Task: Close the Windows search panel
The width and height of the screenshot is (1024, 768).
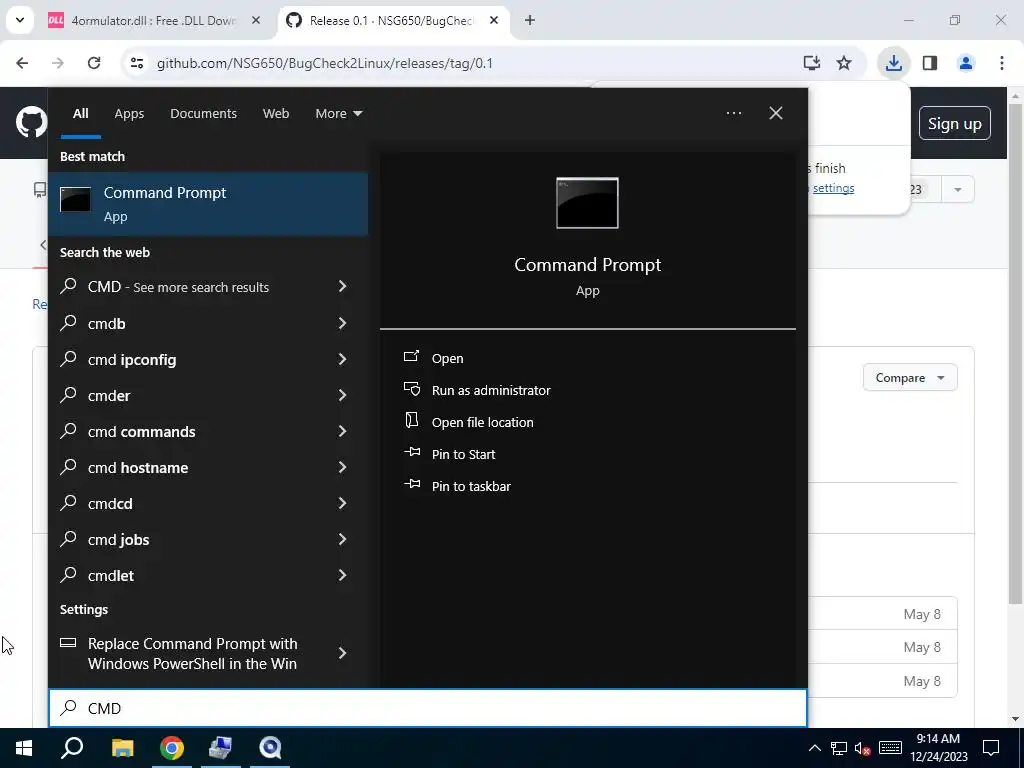Action: pos(775,113)
